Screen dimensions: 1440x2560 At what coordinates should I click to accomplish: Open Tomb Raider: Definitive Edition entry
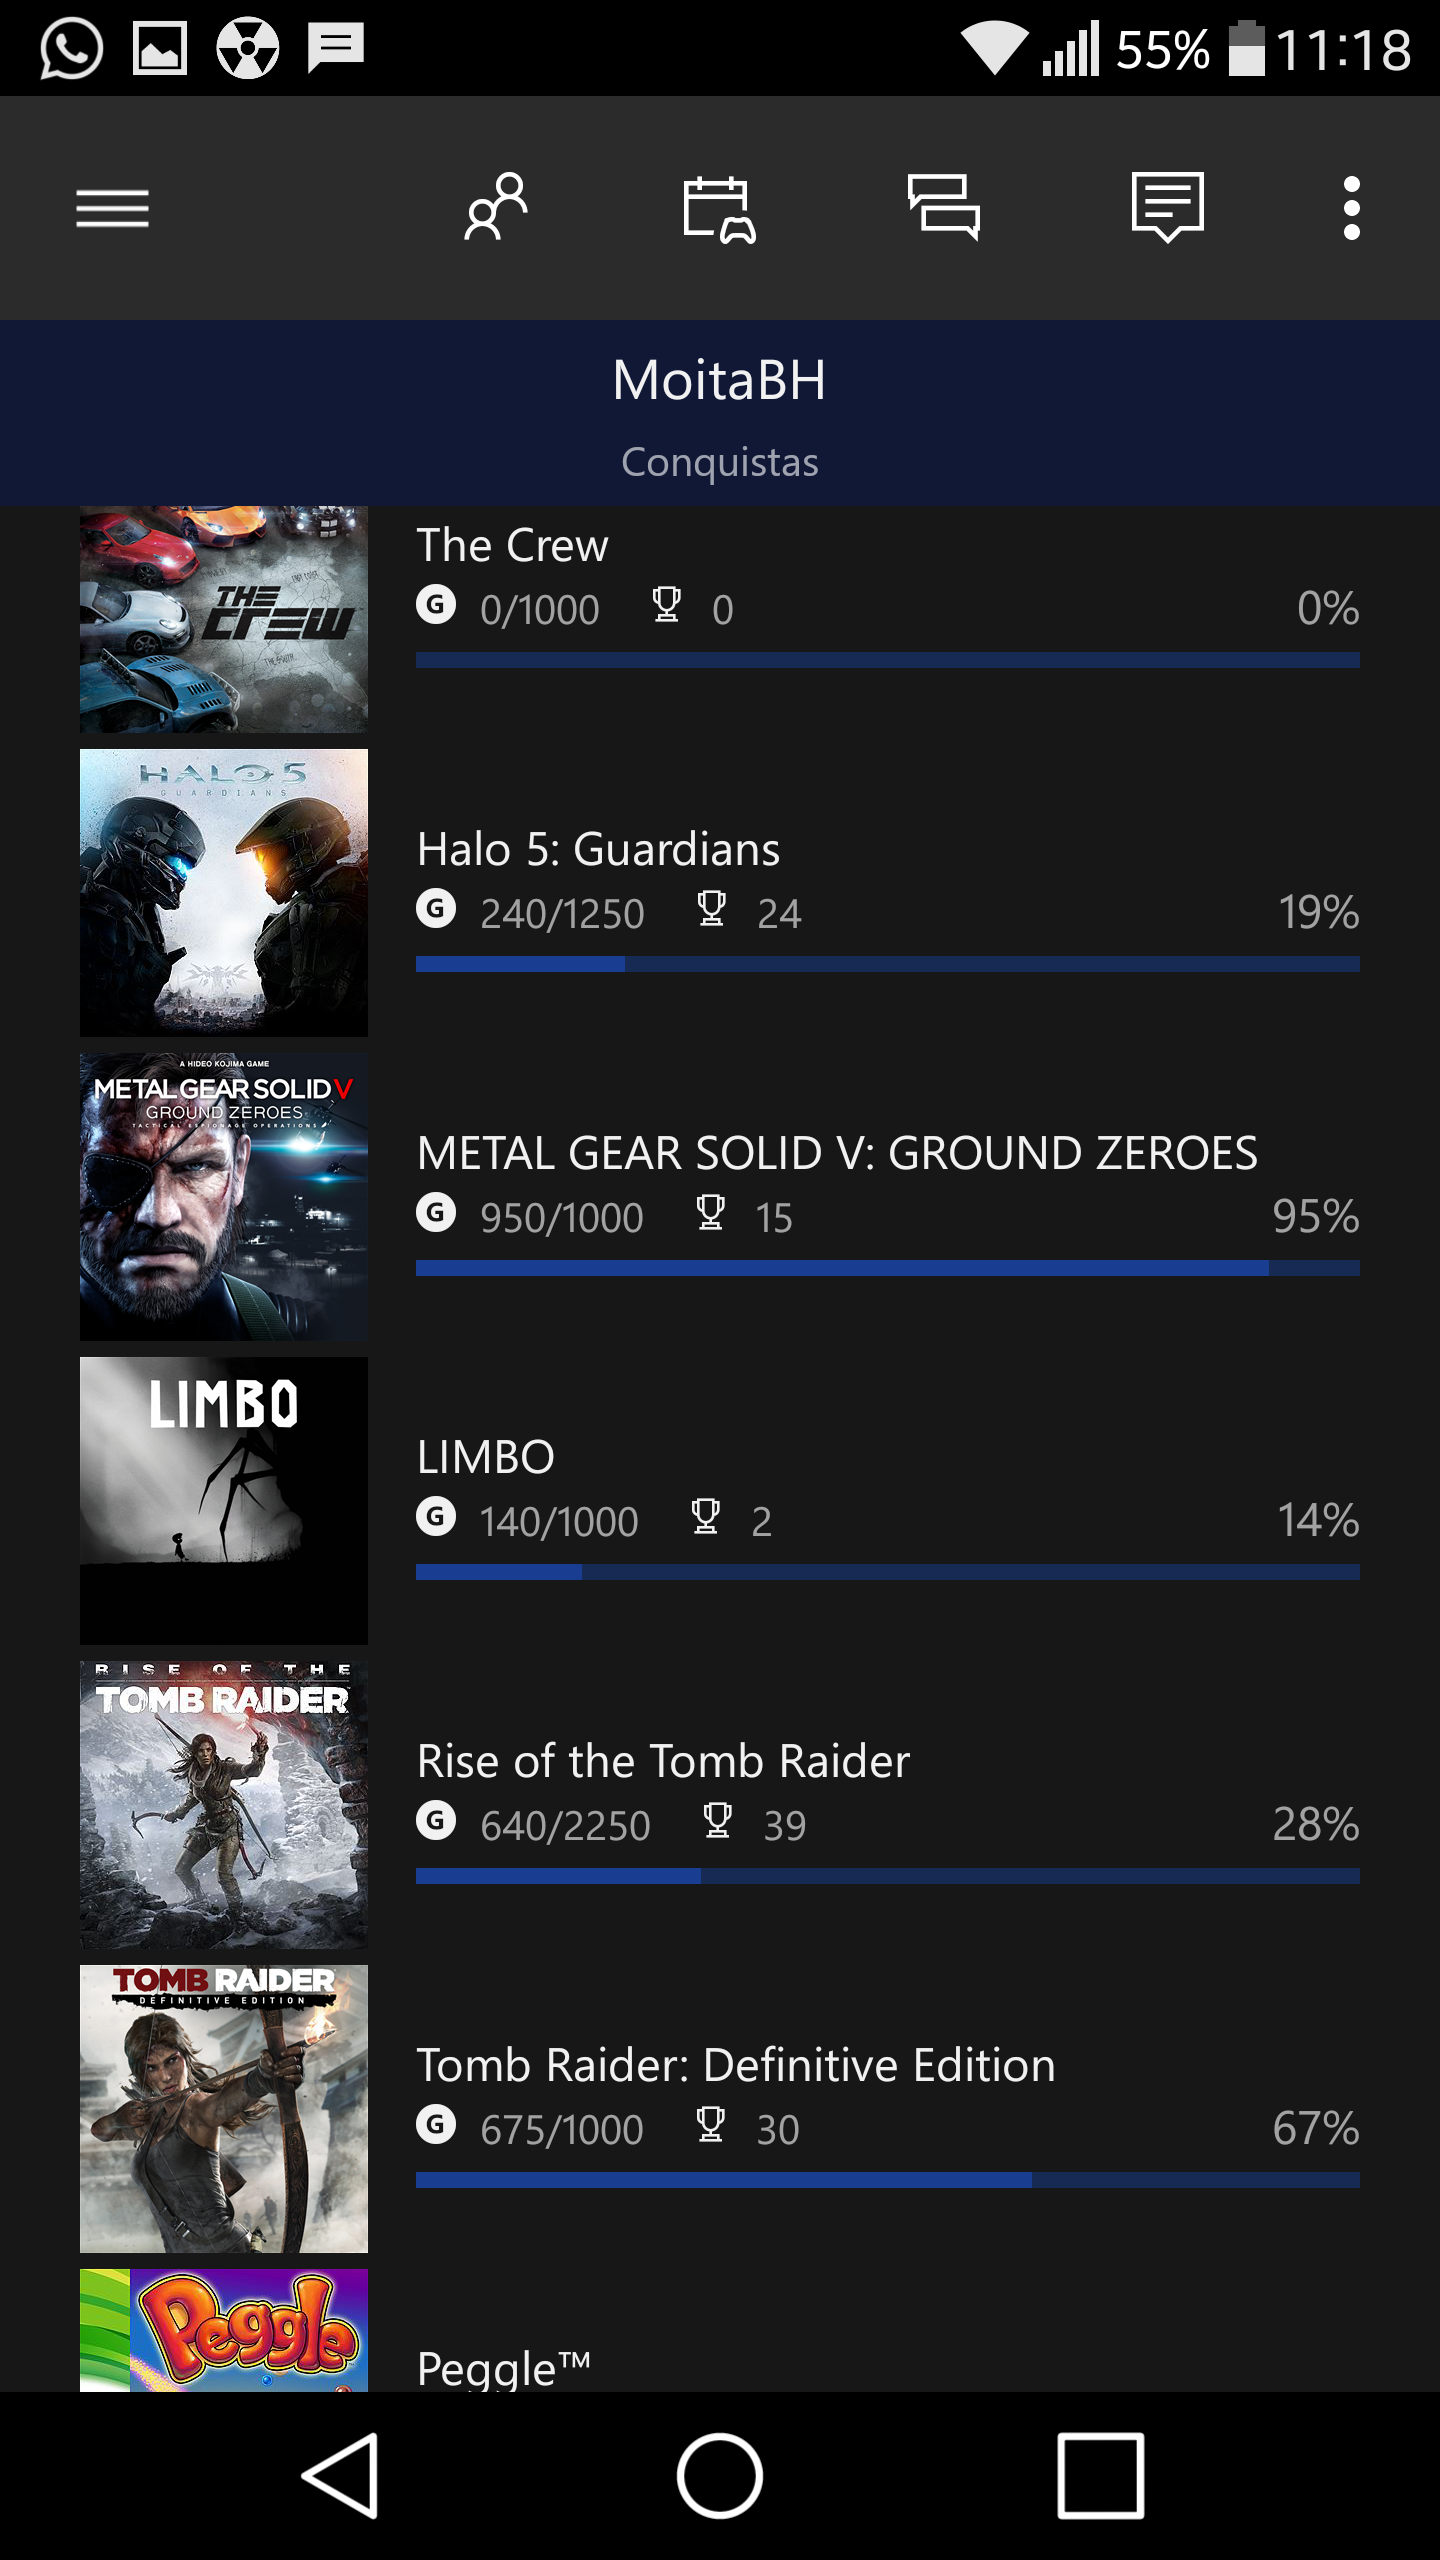[735, 2065]
